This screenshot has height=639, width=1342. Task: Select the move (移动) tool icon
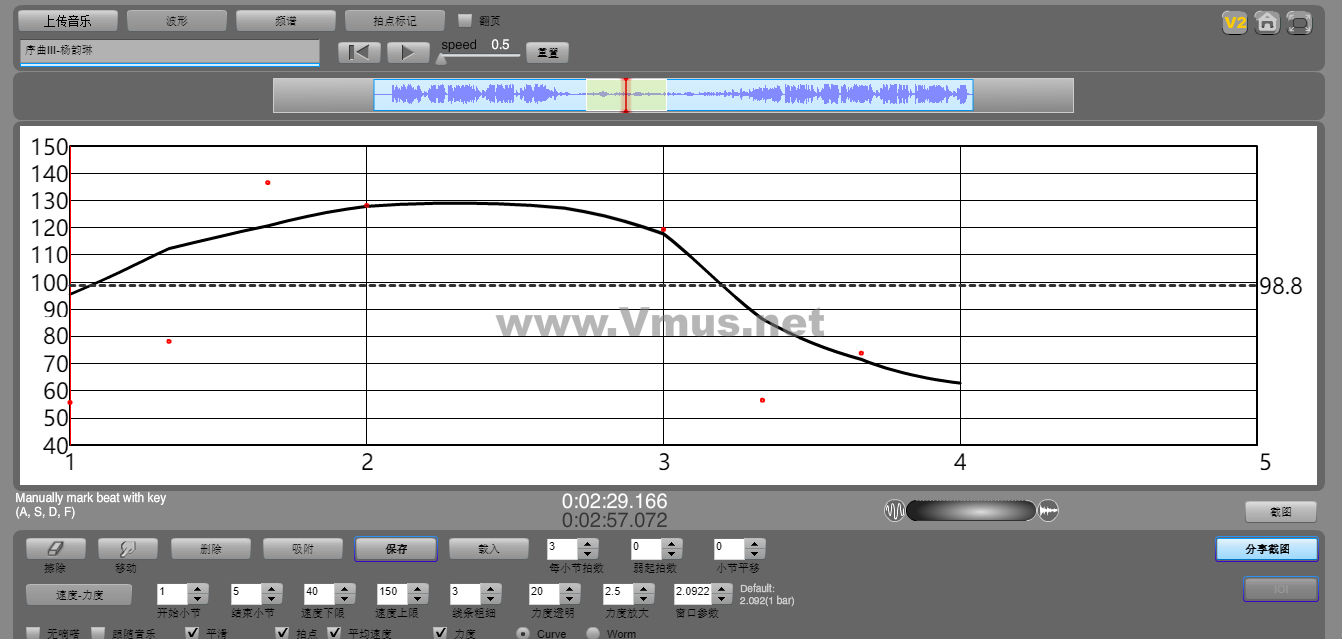pos(126,548)
